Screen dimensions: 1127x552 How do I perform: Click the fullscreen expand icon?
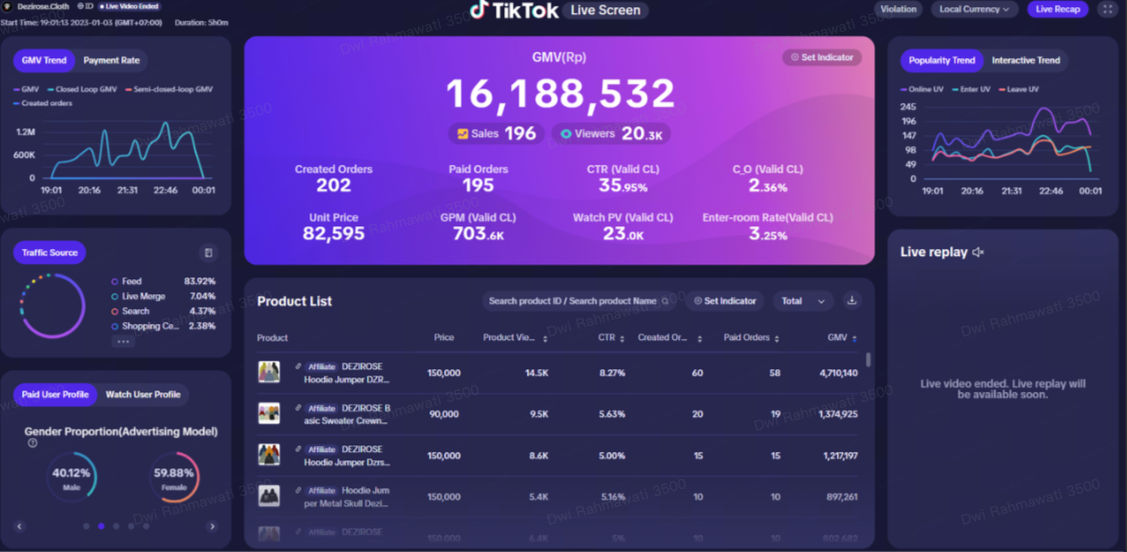click(1107, 9)
